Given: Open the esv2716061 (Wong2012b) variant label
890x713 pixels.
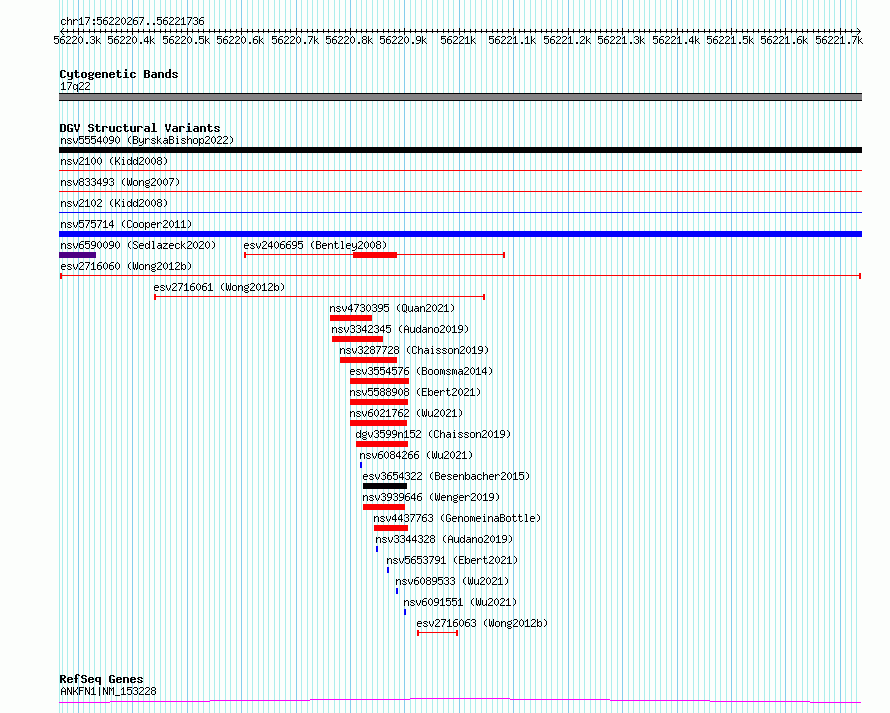Looking at the screenshot, I should [219, 287].
